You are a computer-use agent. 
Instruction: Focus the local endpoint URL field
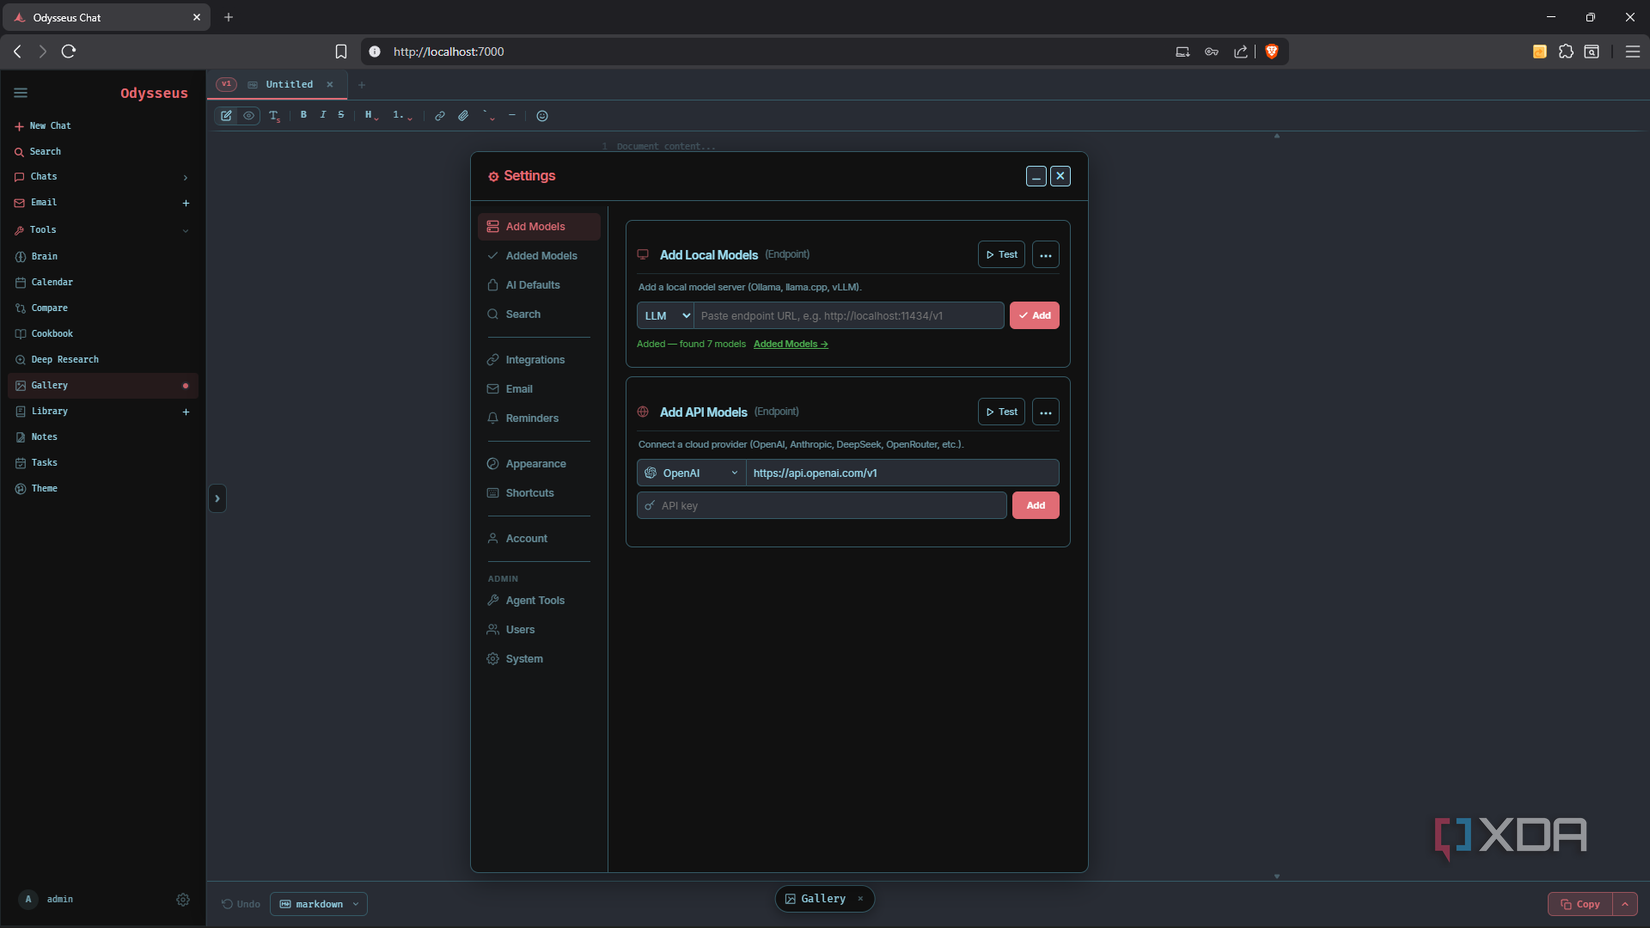(x=849, y=316)
